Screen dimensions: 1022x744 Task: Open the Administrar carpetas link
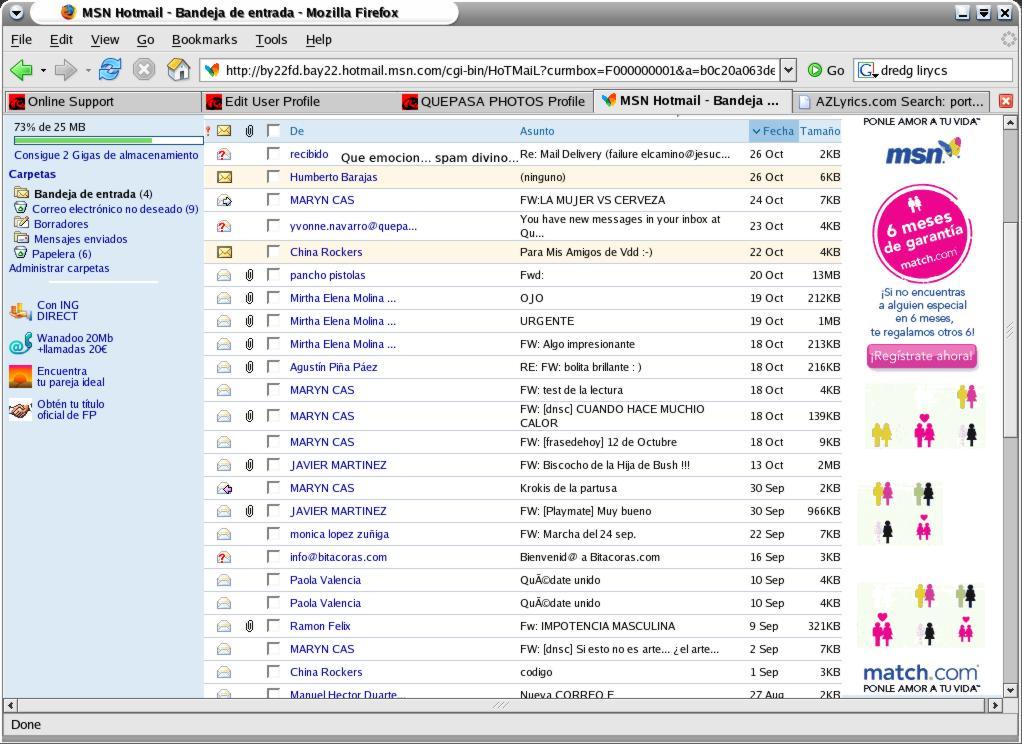click(59, 268)
